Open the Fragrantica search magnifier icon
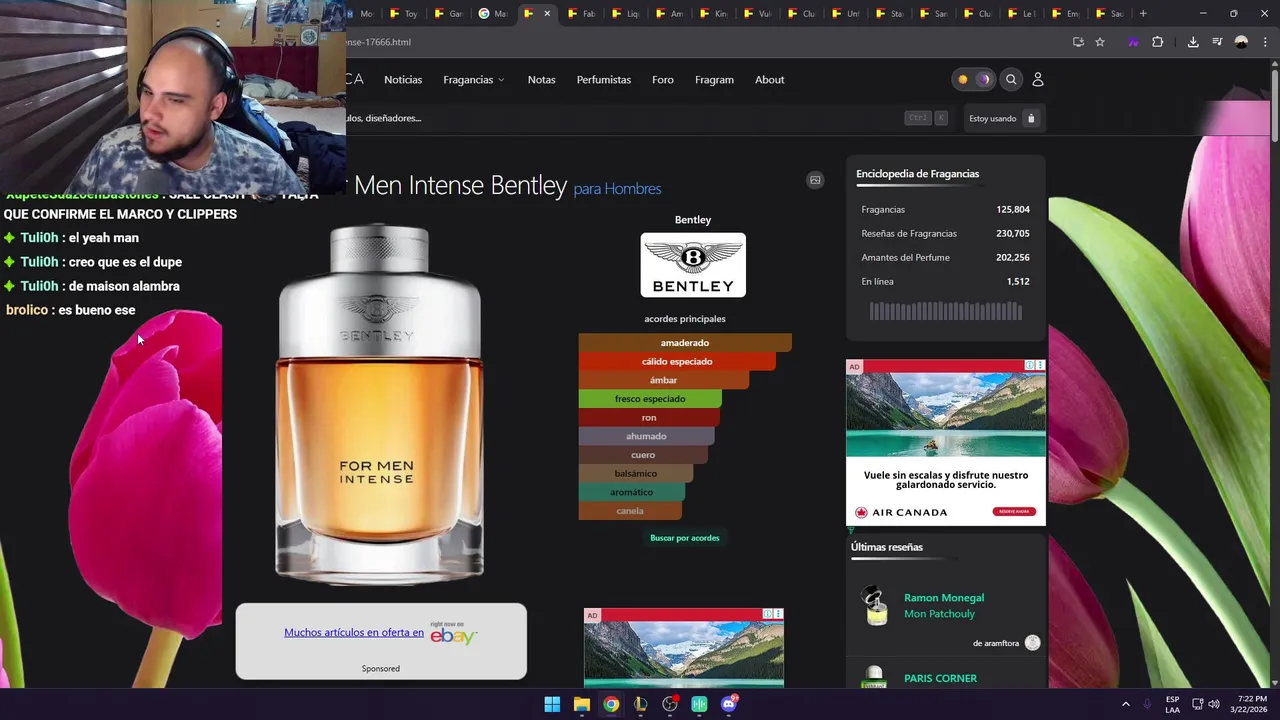Image resolution: width=1280 pixels, height=720 pixels. click(1011, 80)
